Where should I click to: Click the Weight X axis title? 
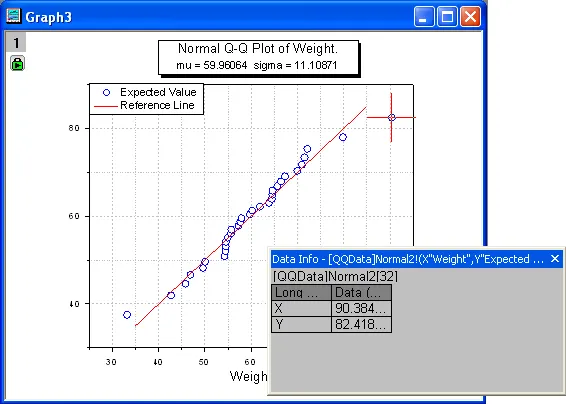pyautogui.click(x=249, y=376)
